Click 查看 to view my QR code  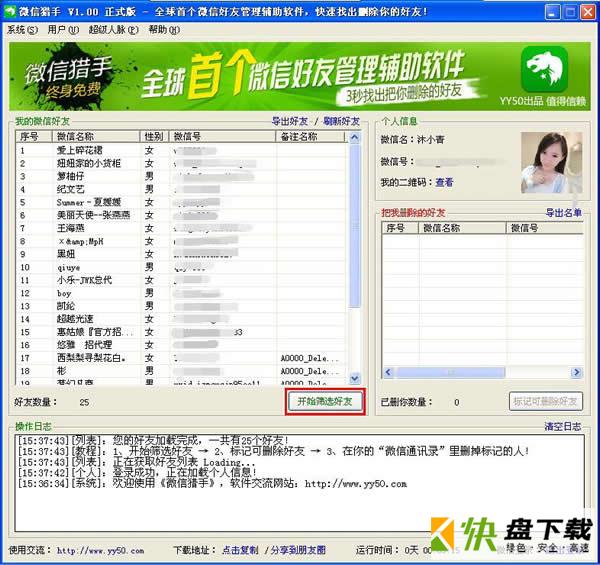point(444,182)
